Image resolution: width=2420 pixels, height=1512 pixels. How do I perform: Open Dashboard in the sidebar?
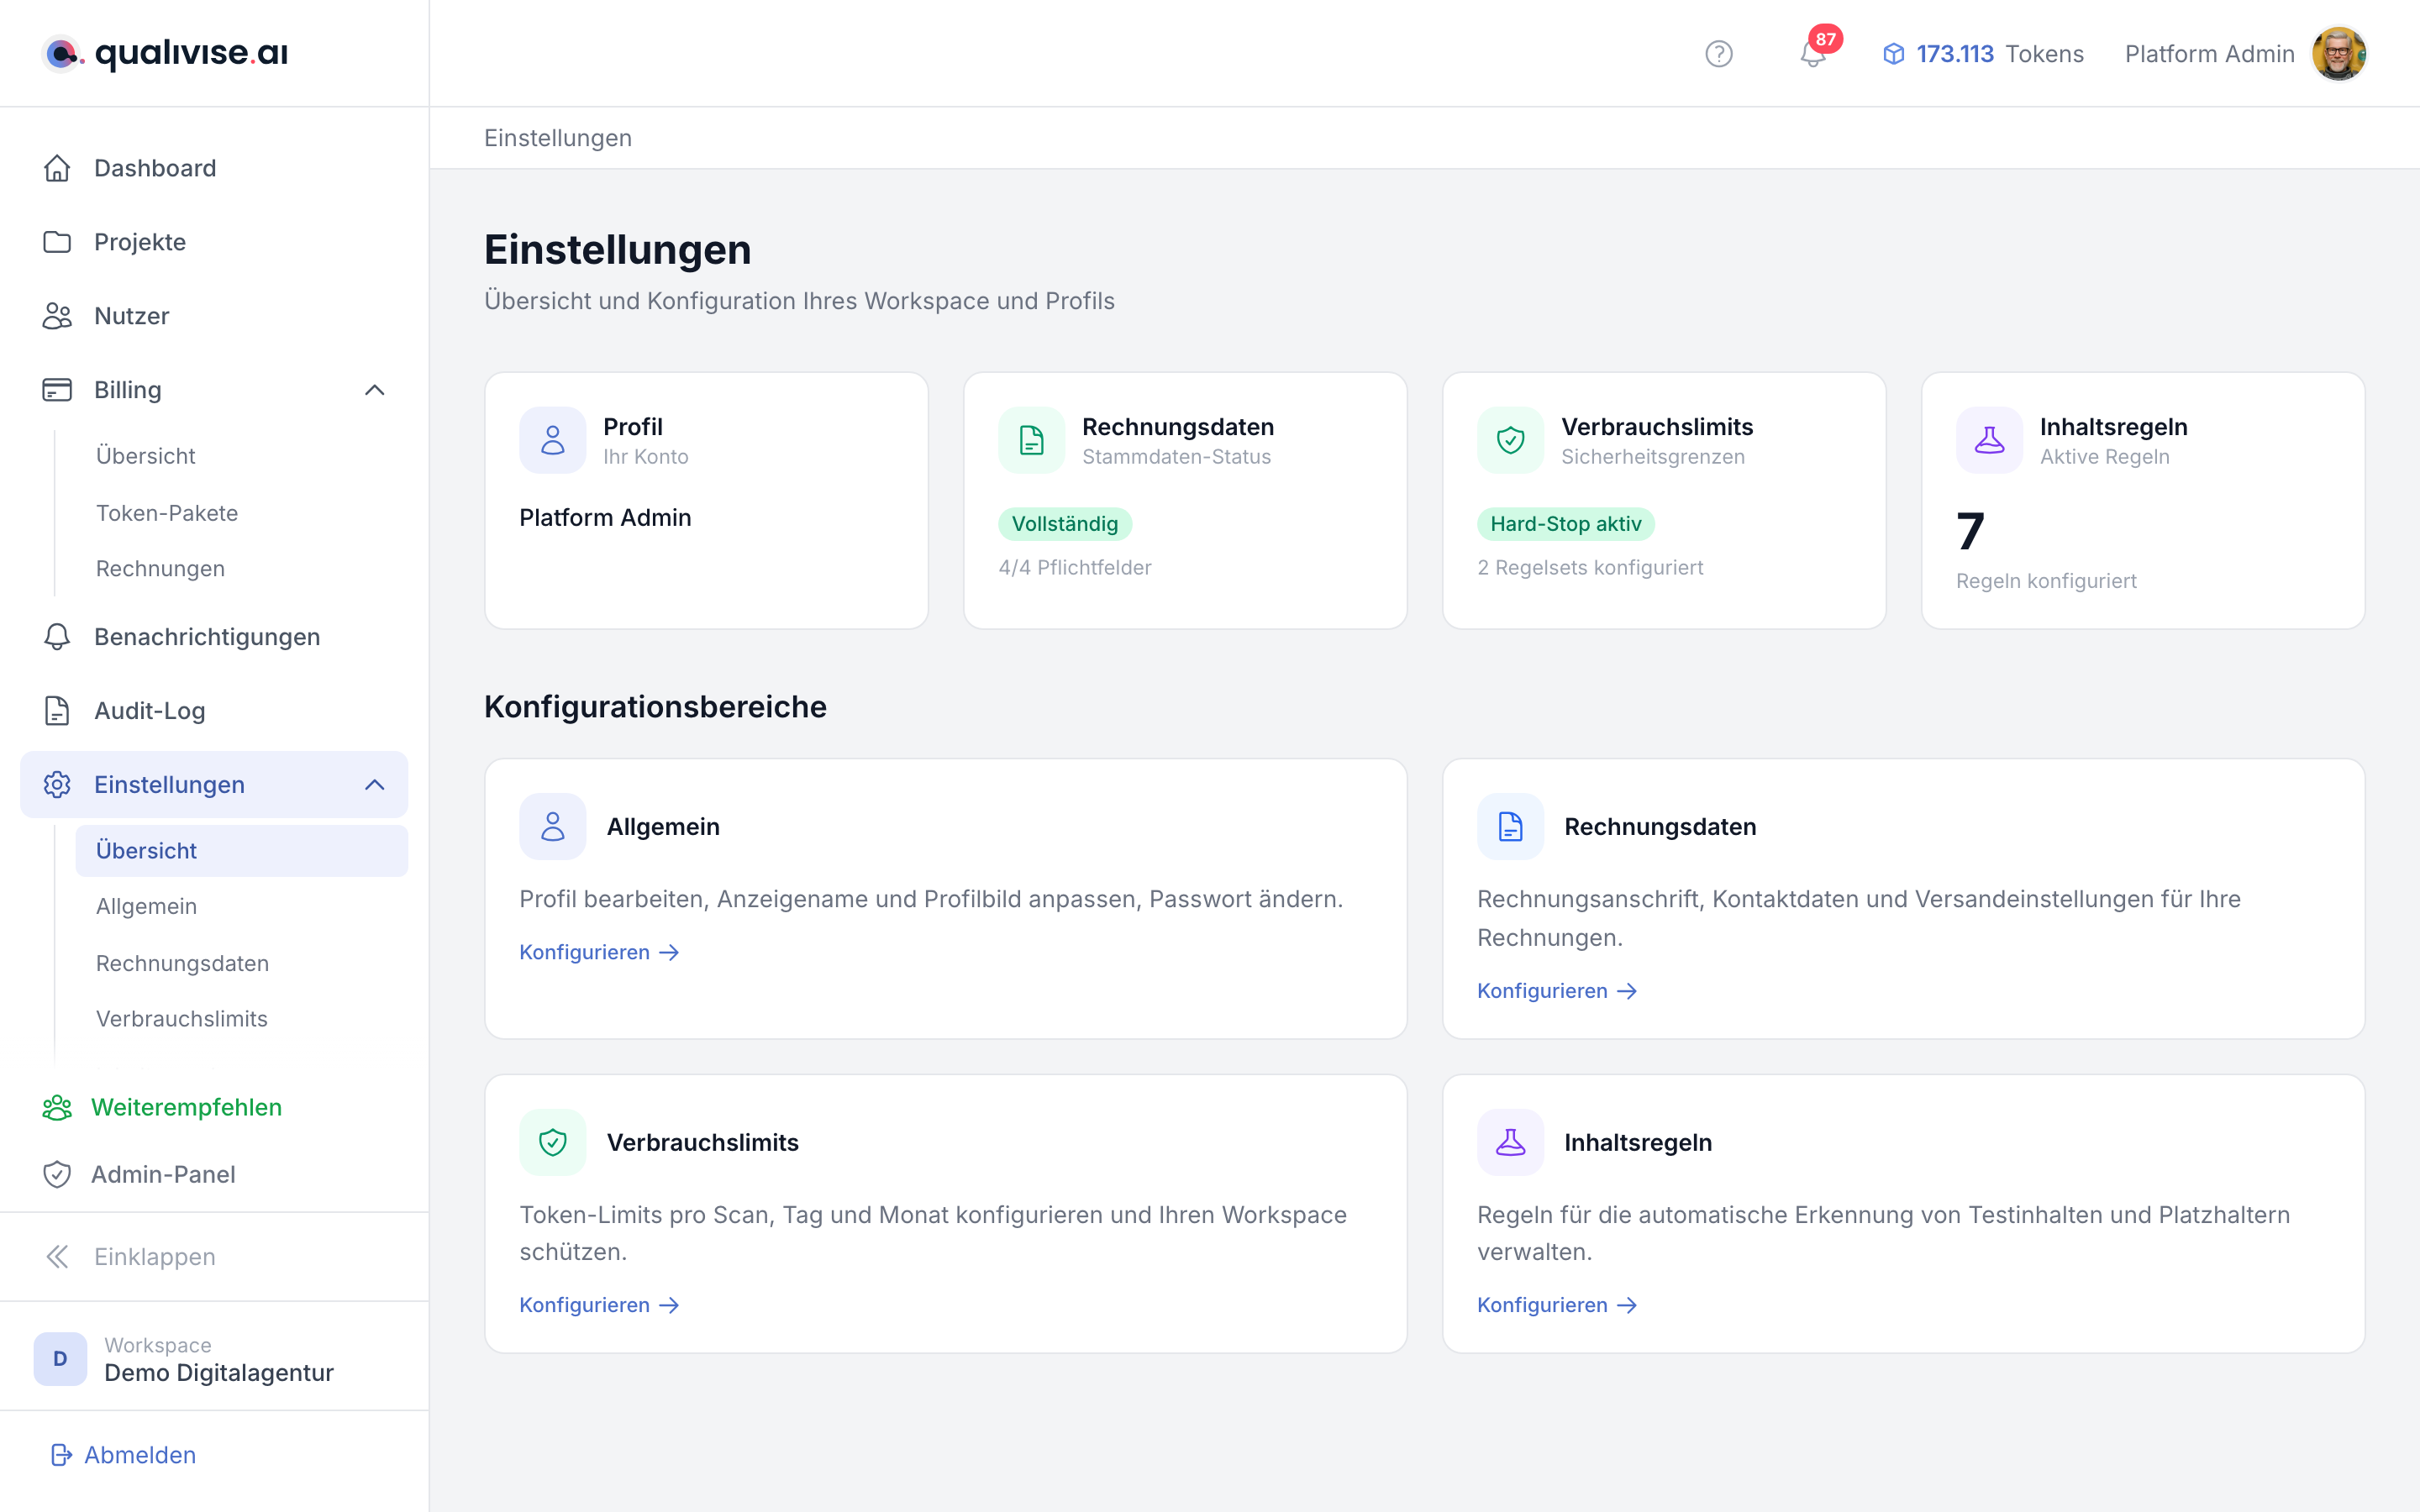(214, 168)
